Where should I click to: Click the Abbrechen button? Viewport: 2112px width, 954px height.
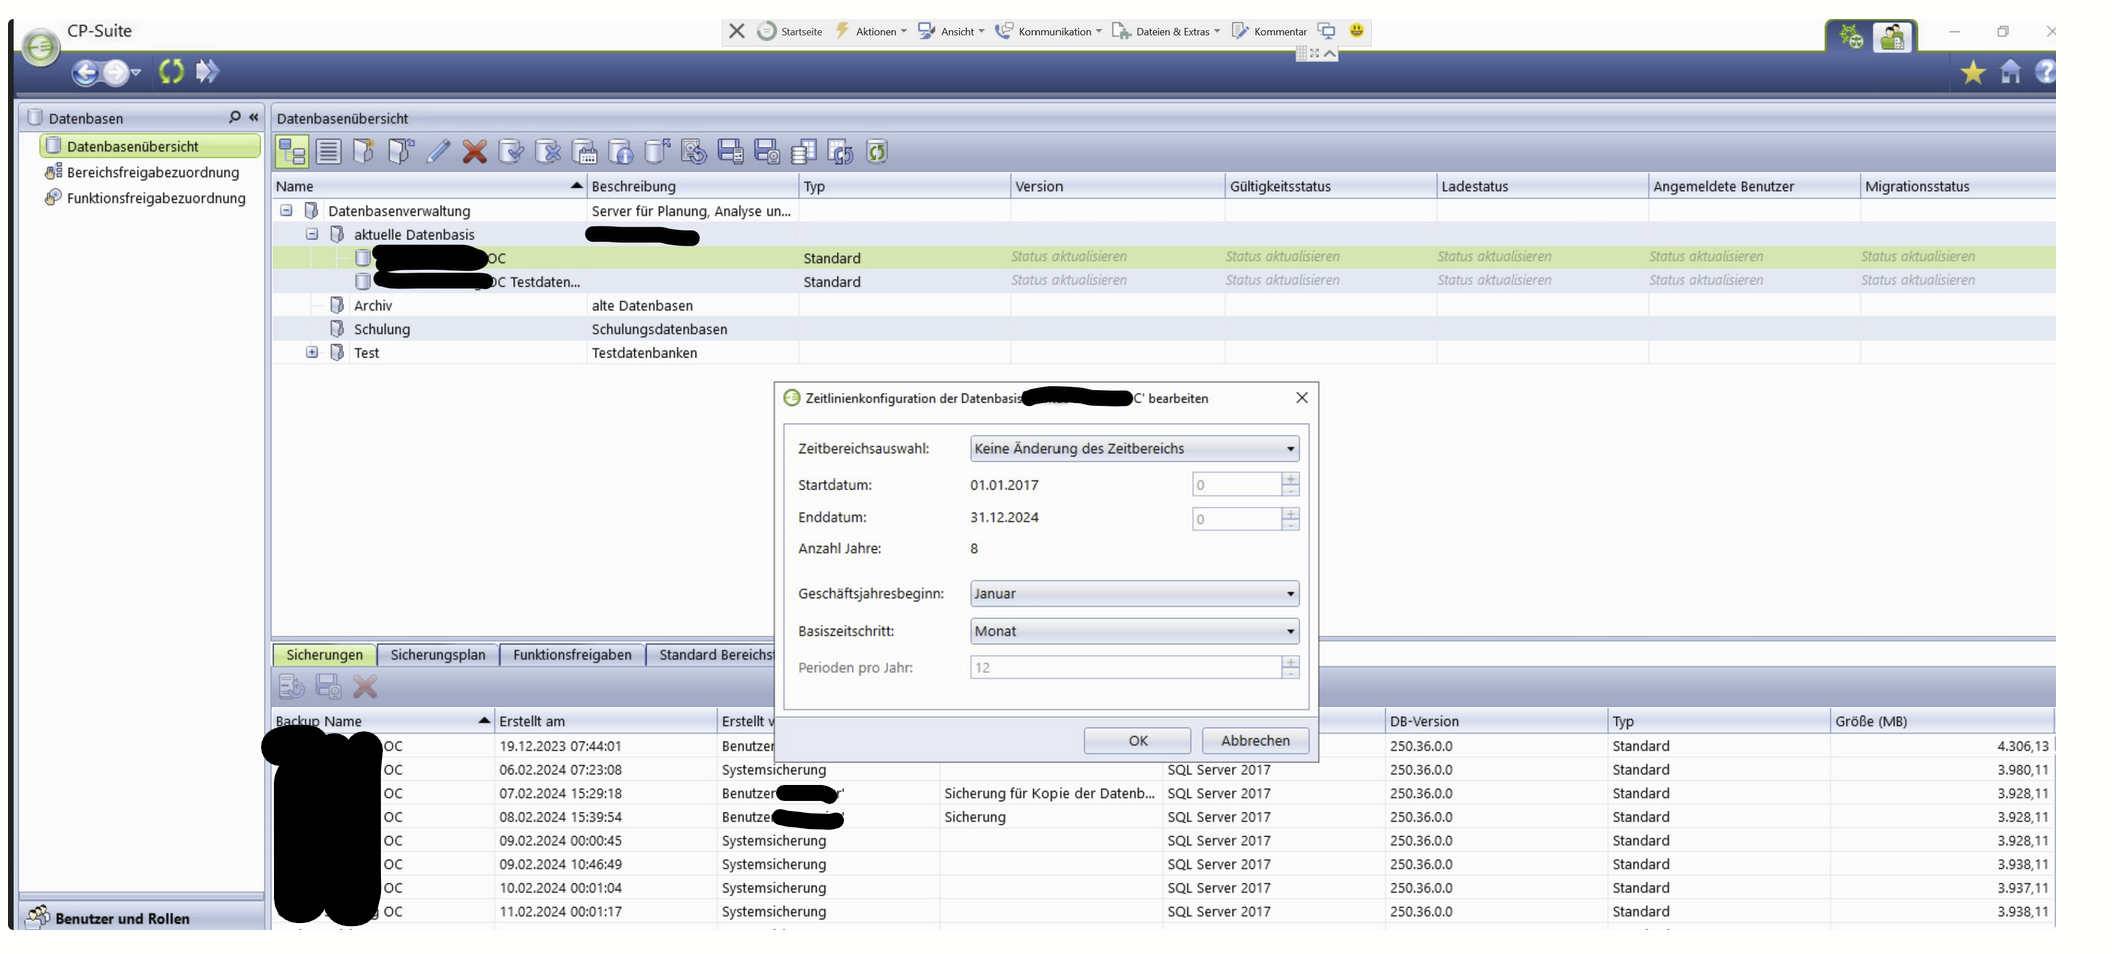[1255, 741]
